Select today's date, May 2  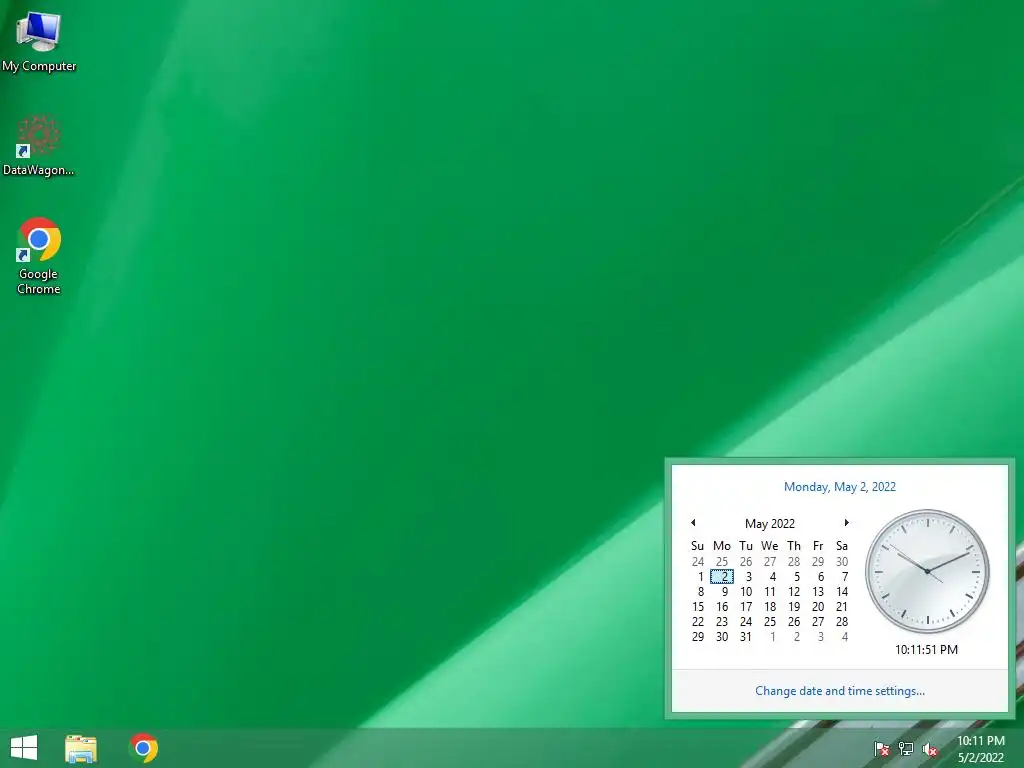(x=722, y=577)
